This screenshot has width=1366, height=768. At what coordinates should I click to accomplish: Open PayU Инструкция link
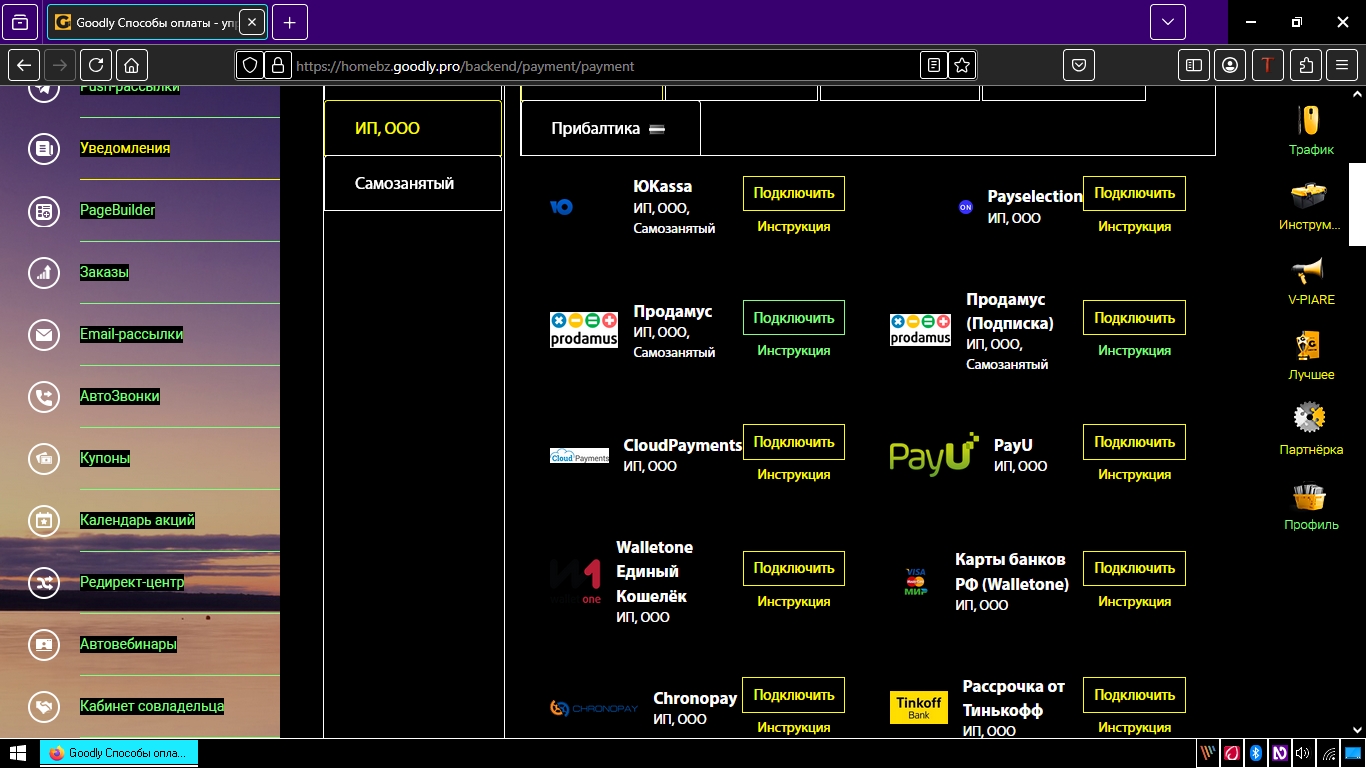pyautogui.click(x=1134, y=475)
